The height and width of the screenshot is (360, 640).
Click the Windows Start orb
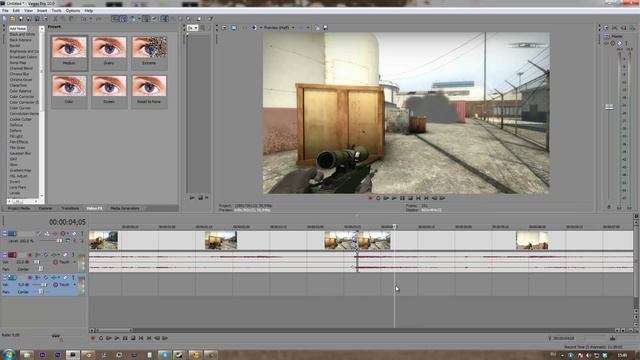[9, 354]
